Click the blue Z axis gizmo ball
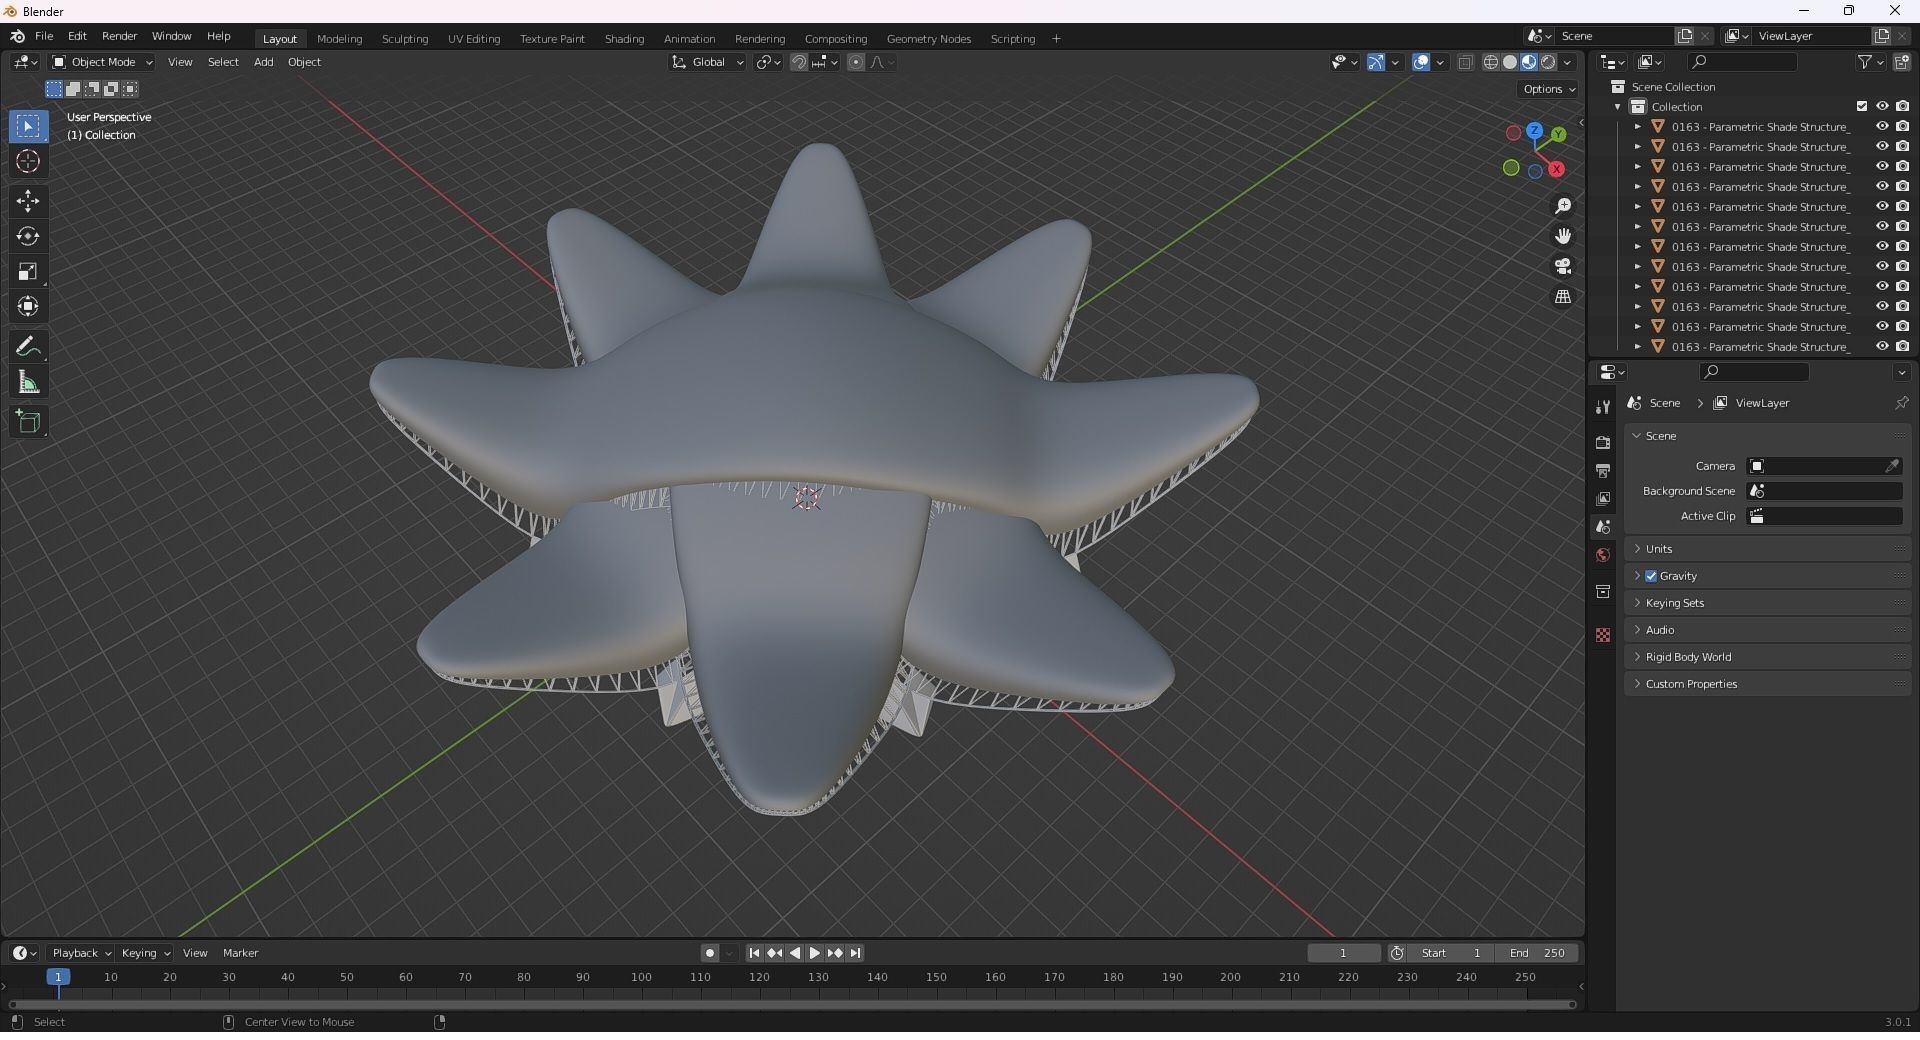 1534,131
